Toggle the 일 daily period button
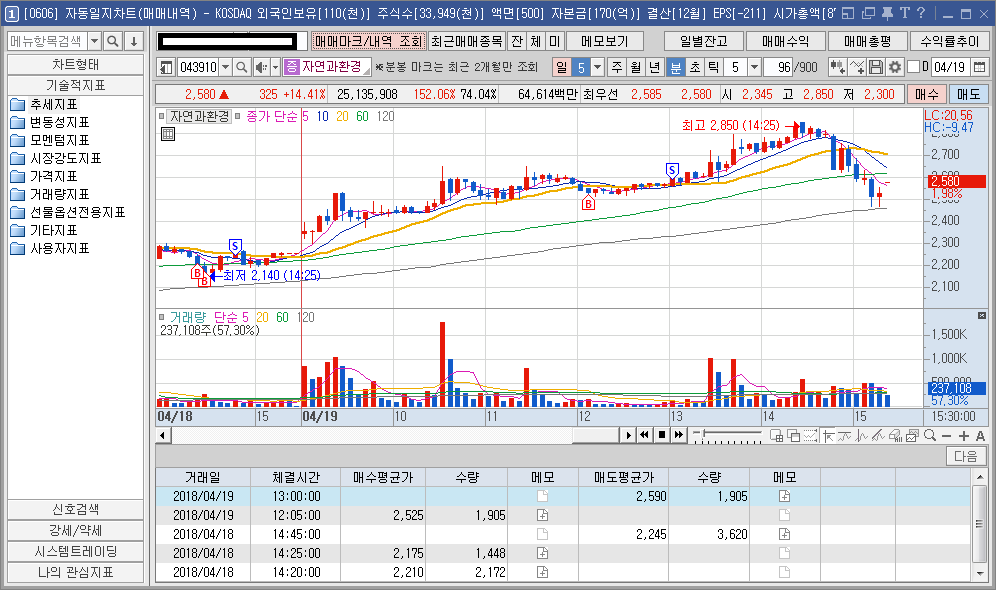 562,67
